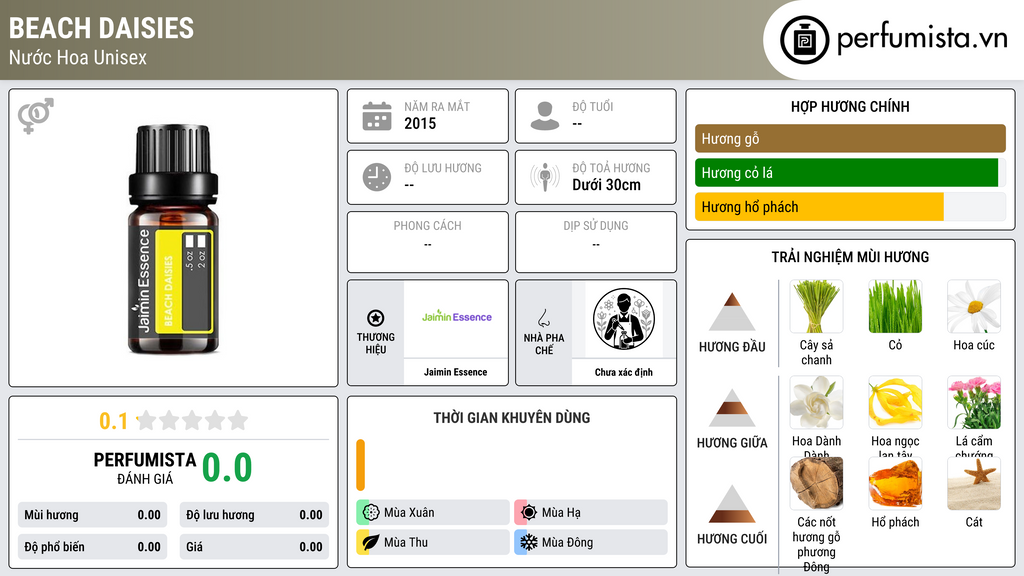1024x576 pixels.
Task: Click the Thời gian khuyên dùng heading
Action: (512, 417)
